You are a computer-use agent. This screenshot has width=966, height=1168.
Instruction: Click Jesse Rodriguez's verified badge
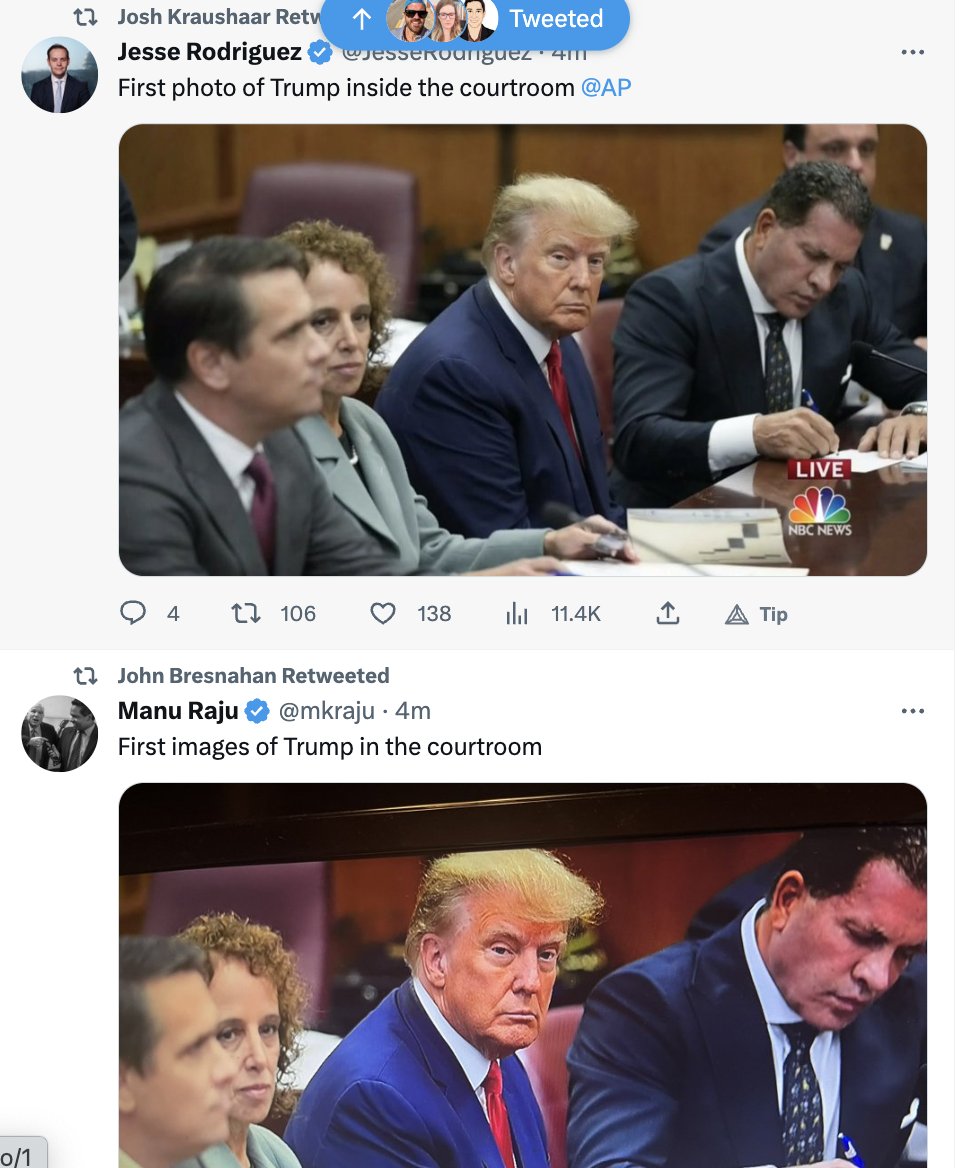[x=320, y=52]
